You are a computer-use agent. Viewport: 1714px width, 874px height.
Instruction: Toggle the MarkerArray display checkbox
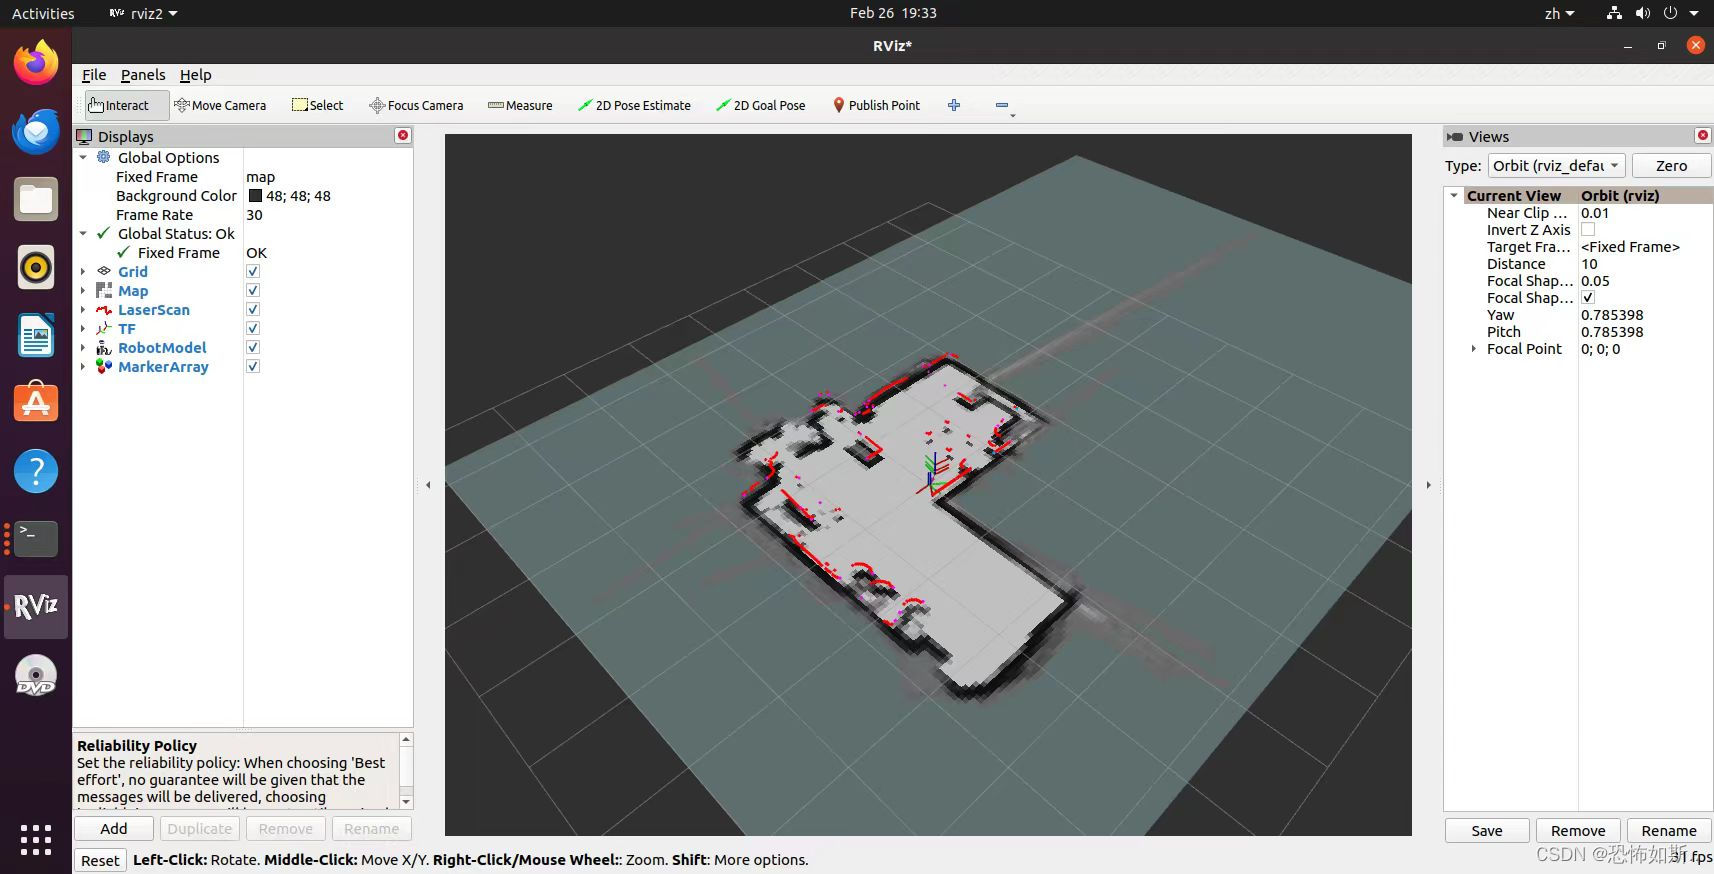253,366
